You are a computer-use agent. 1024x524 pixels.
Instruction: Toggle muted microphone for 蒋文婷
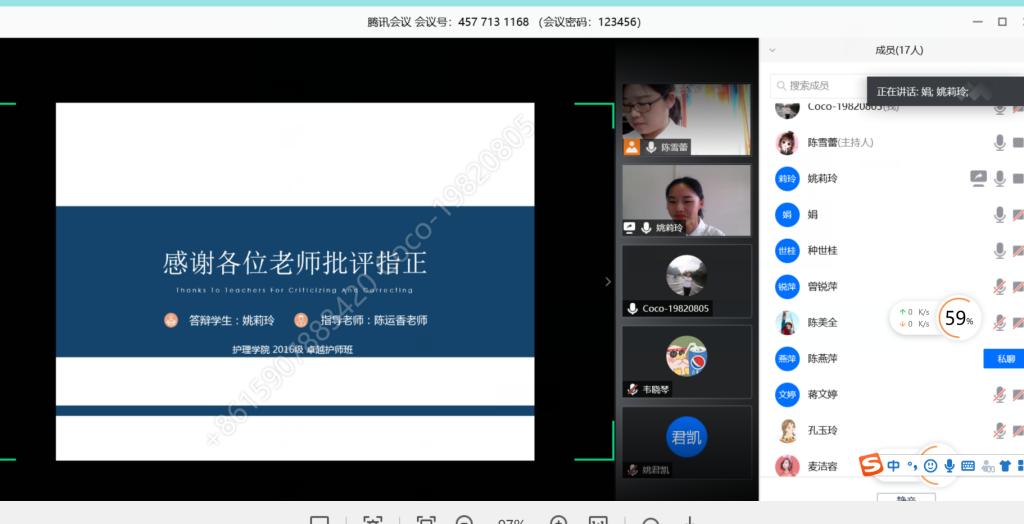(x=999, y=395)
